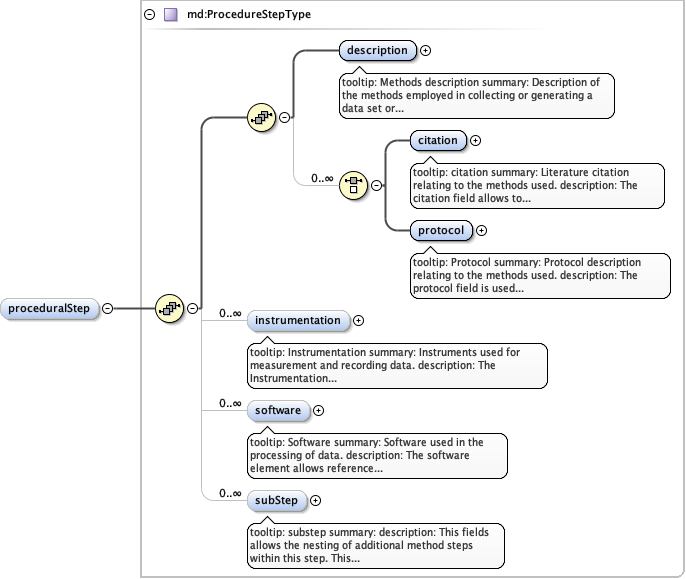
Task: Select the proceduralStep element
Action: 50,309
